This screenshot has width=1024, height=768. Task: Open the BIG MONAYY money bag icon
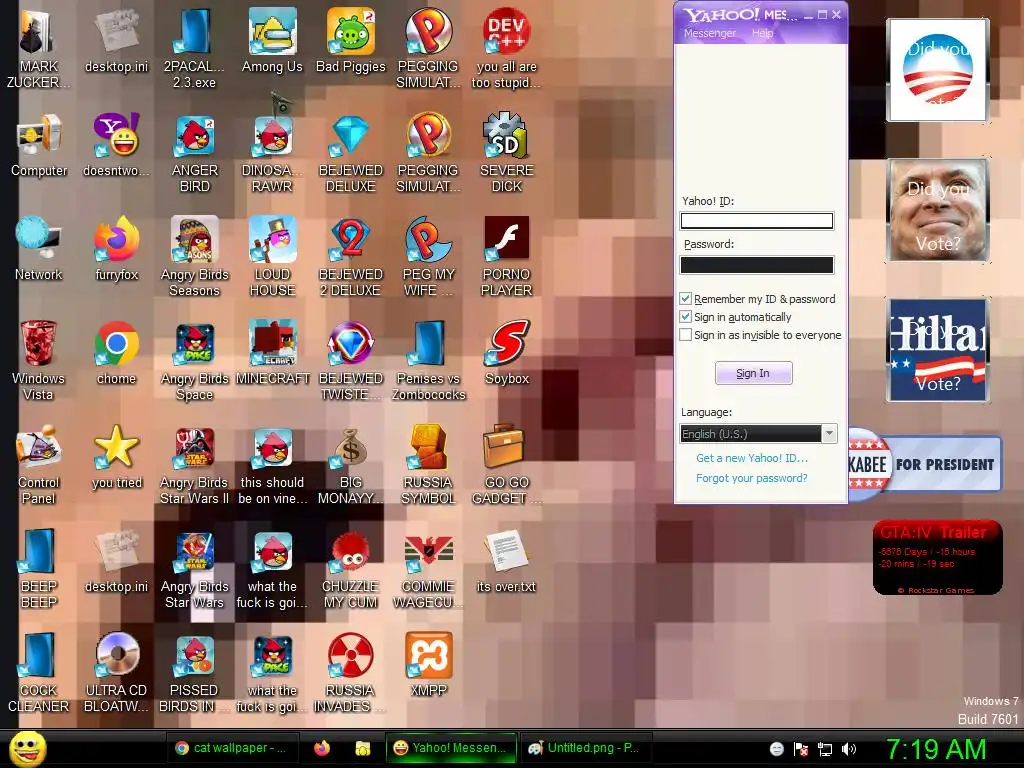point(351,464)
